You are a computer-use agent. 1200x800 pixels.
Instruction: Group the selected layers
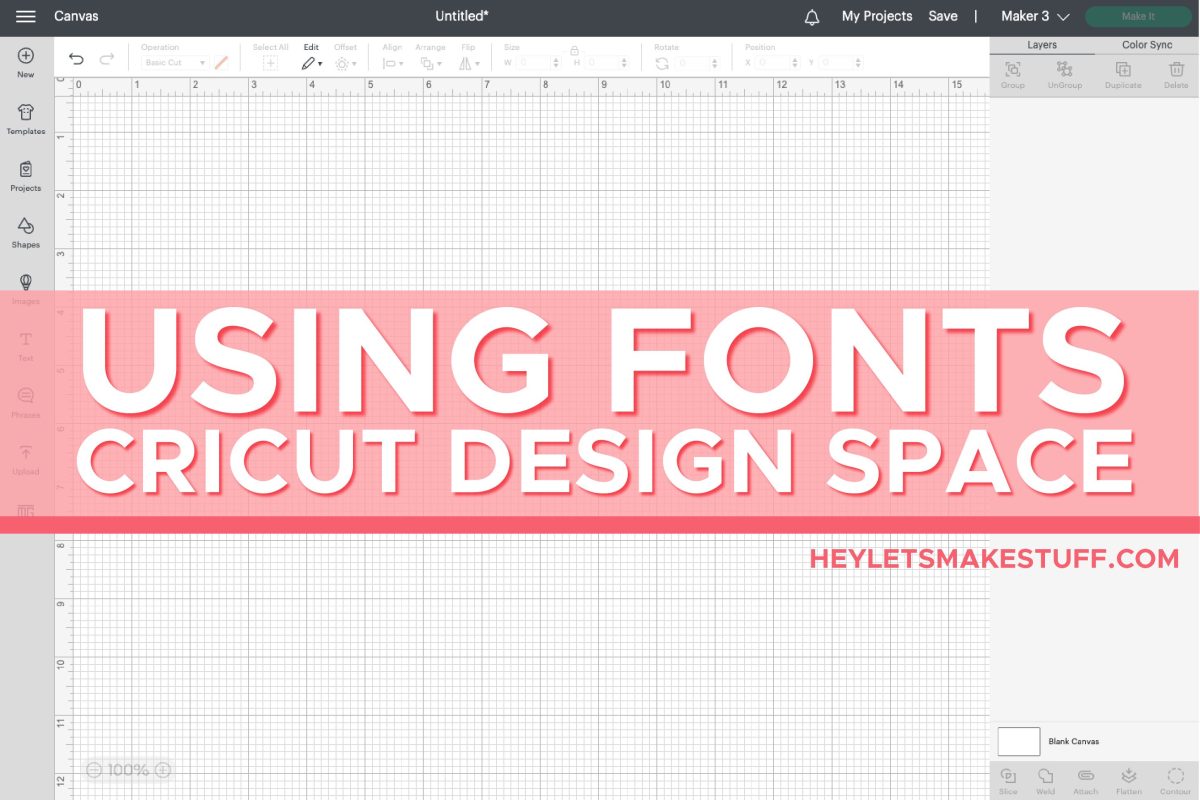coord(1013,74)
